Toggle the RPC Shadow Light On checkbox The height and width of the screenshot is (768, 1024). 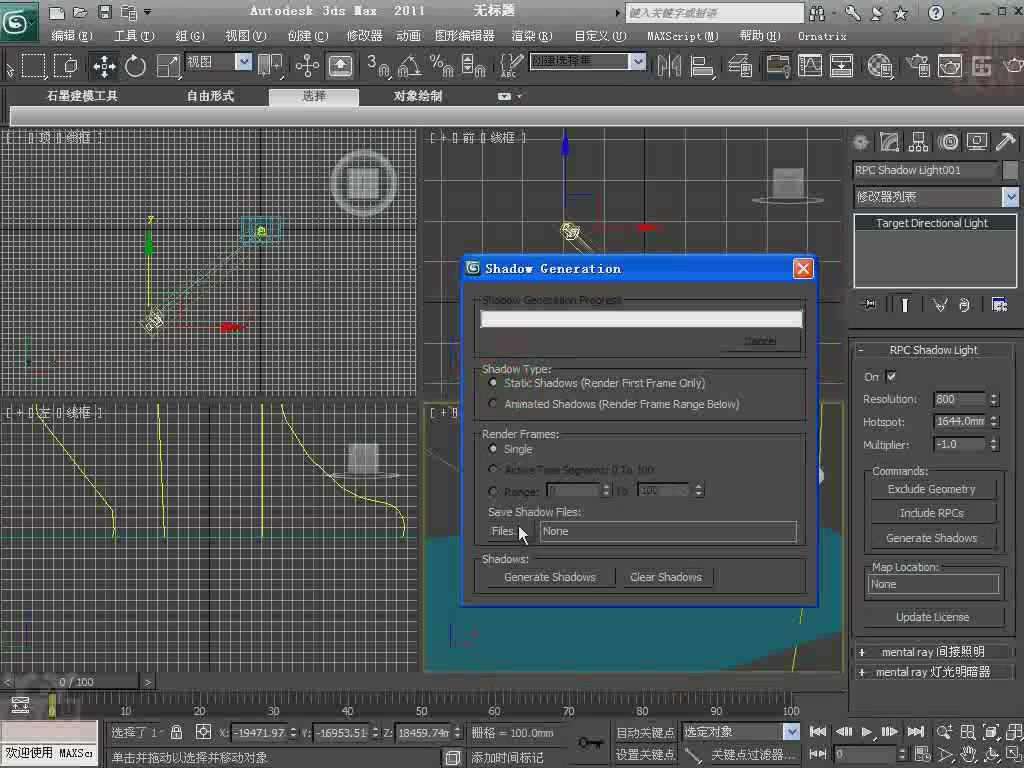pyautogui.click(x=891, y=377)
